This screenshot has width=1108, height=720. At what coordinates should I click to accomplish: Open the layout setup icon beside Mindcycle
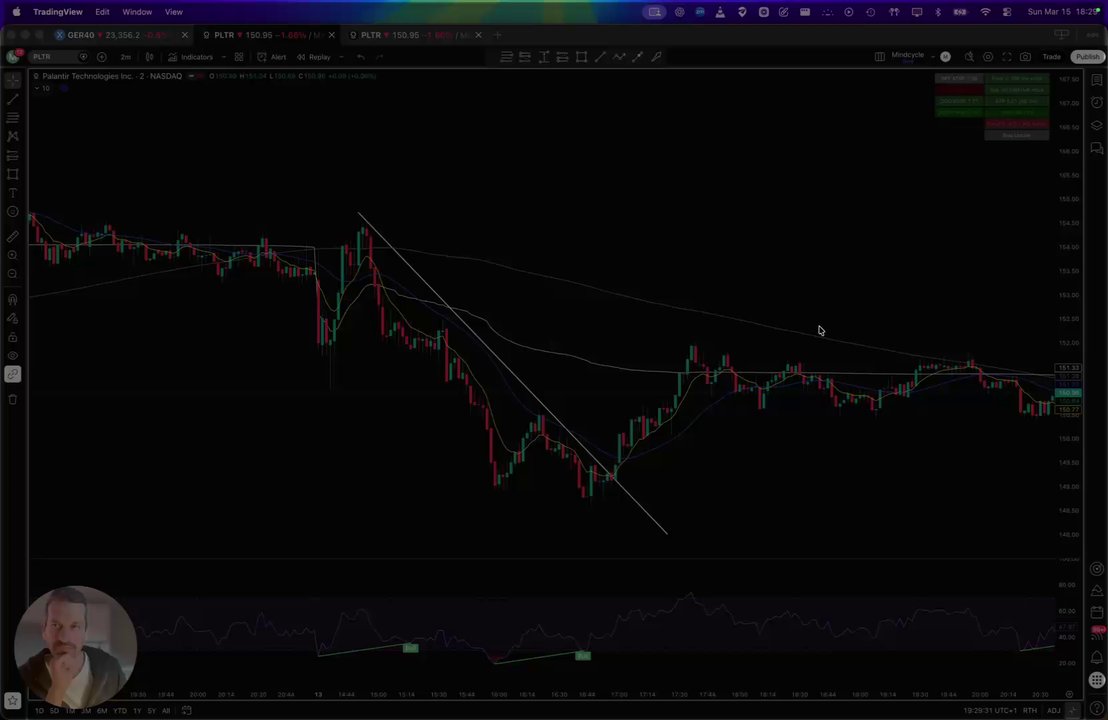(880, 57)
